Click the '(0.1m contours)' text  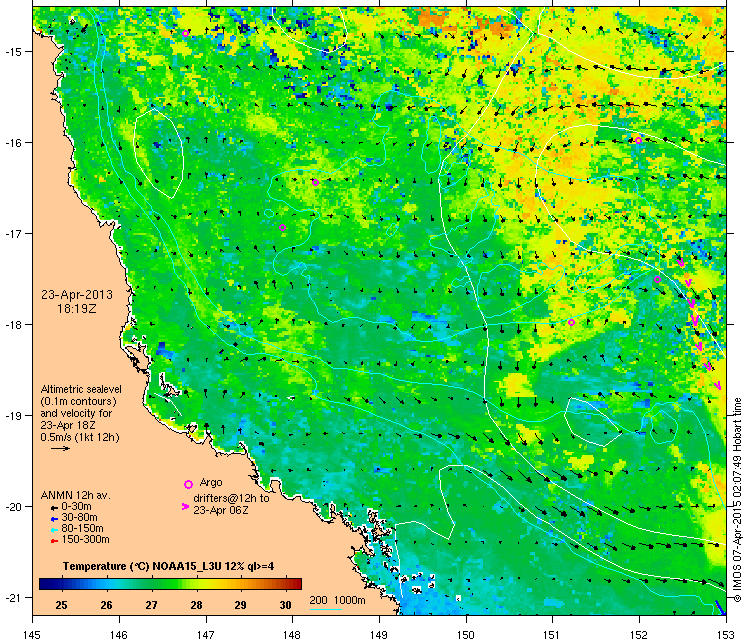78,401
